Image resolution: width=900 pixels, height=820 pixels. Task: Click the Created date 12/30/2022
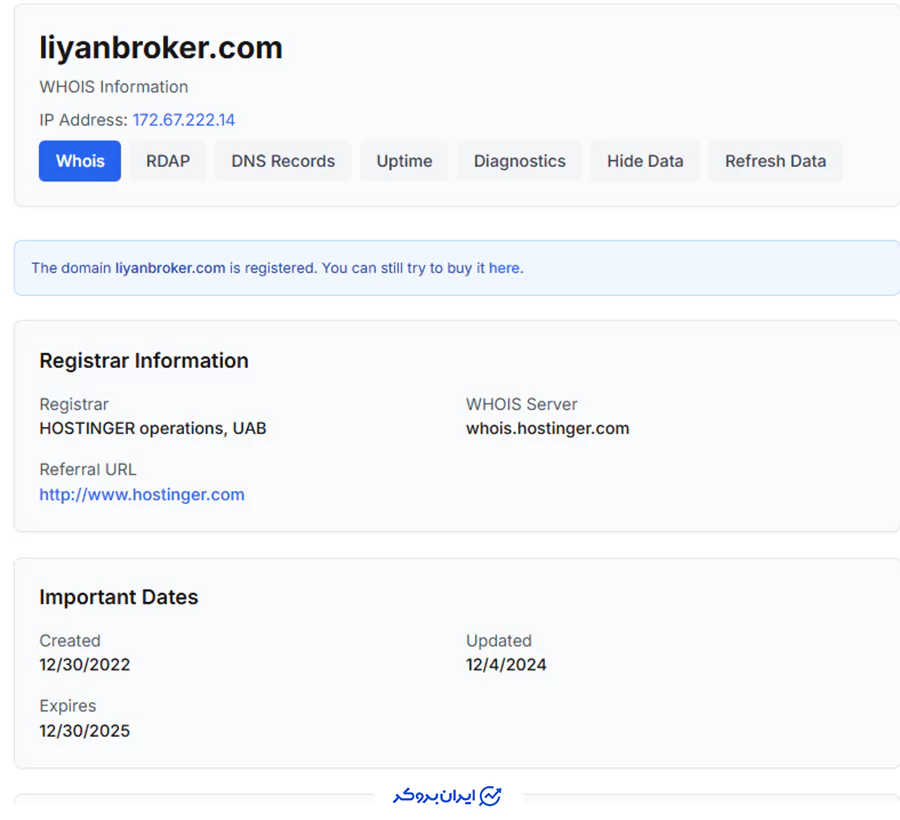tap(85, 665)
